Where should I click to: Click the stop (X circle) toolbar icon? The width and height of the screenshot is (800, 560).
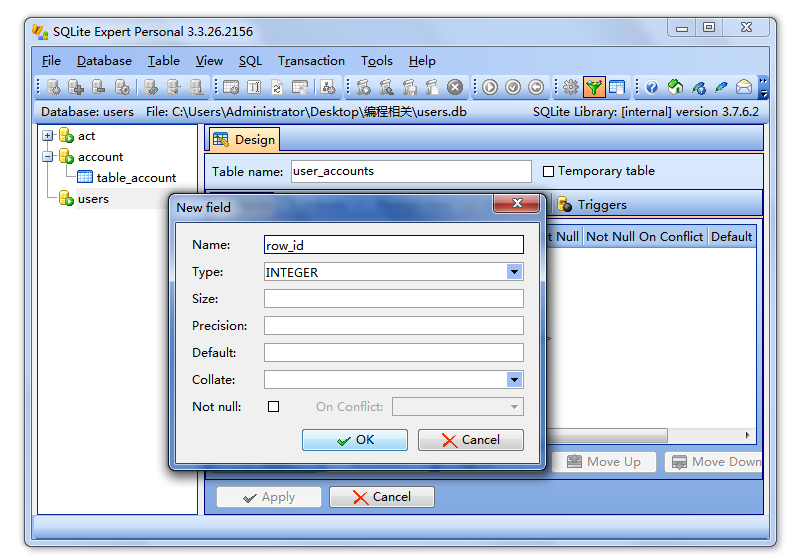click(455, 87)
